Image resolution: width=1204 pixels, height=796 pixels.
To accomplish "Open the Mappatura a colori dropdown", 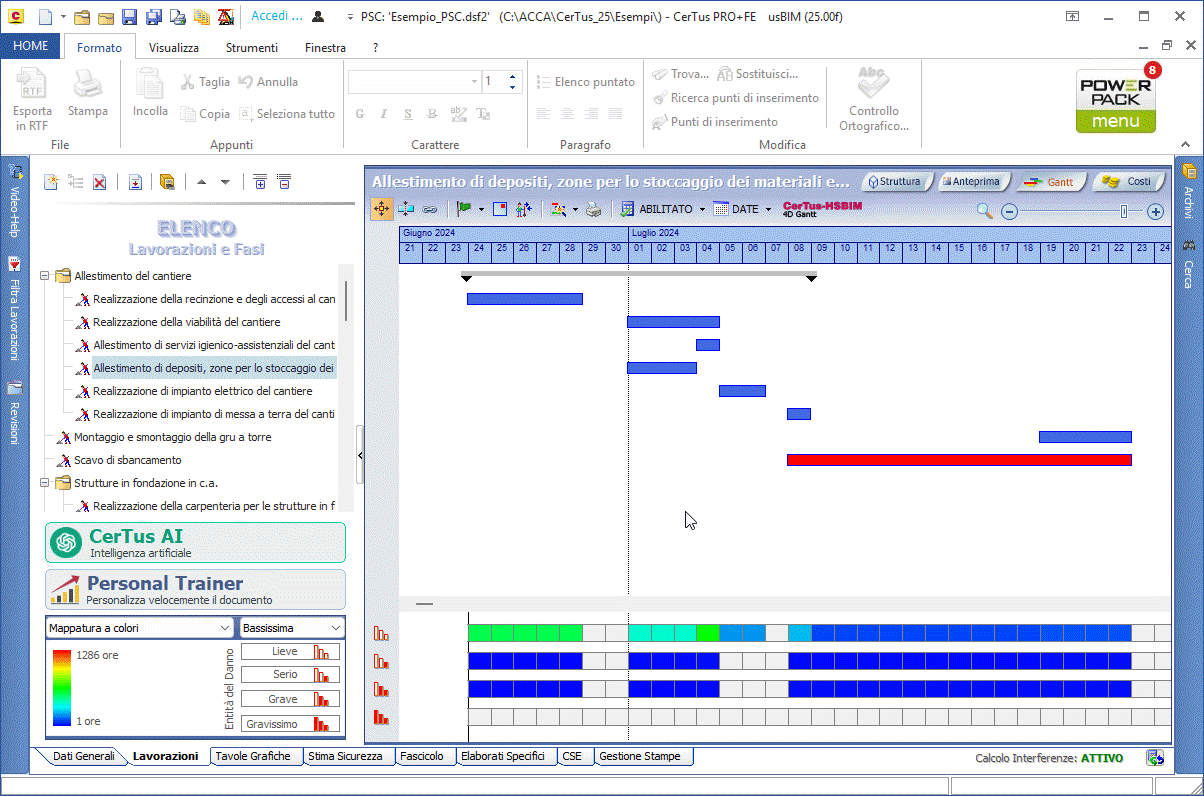I will click(139, 628).
